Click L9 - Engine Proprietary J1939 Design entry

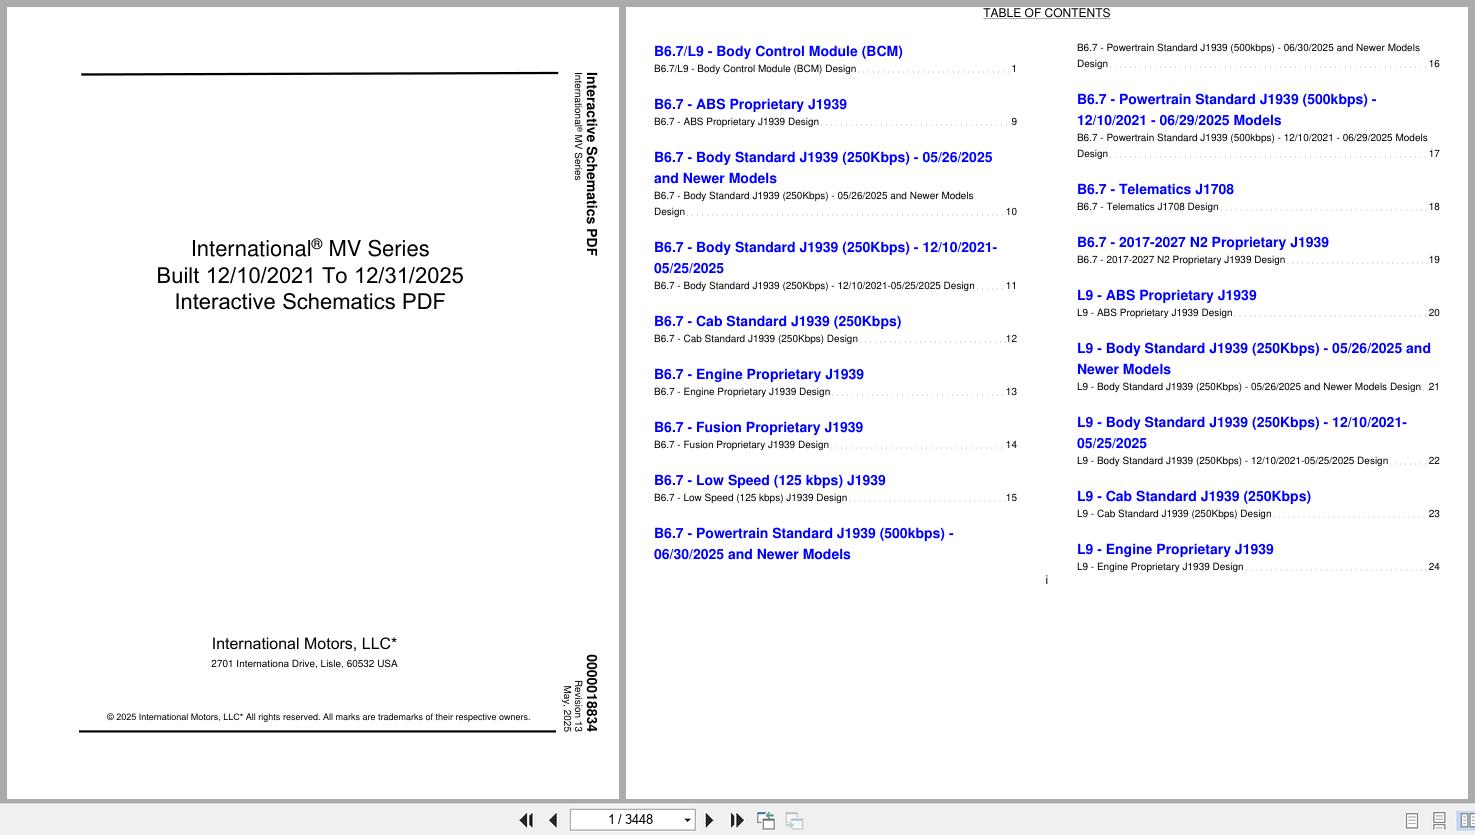(x=1258, y=567)
